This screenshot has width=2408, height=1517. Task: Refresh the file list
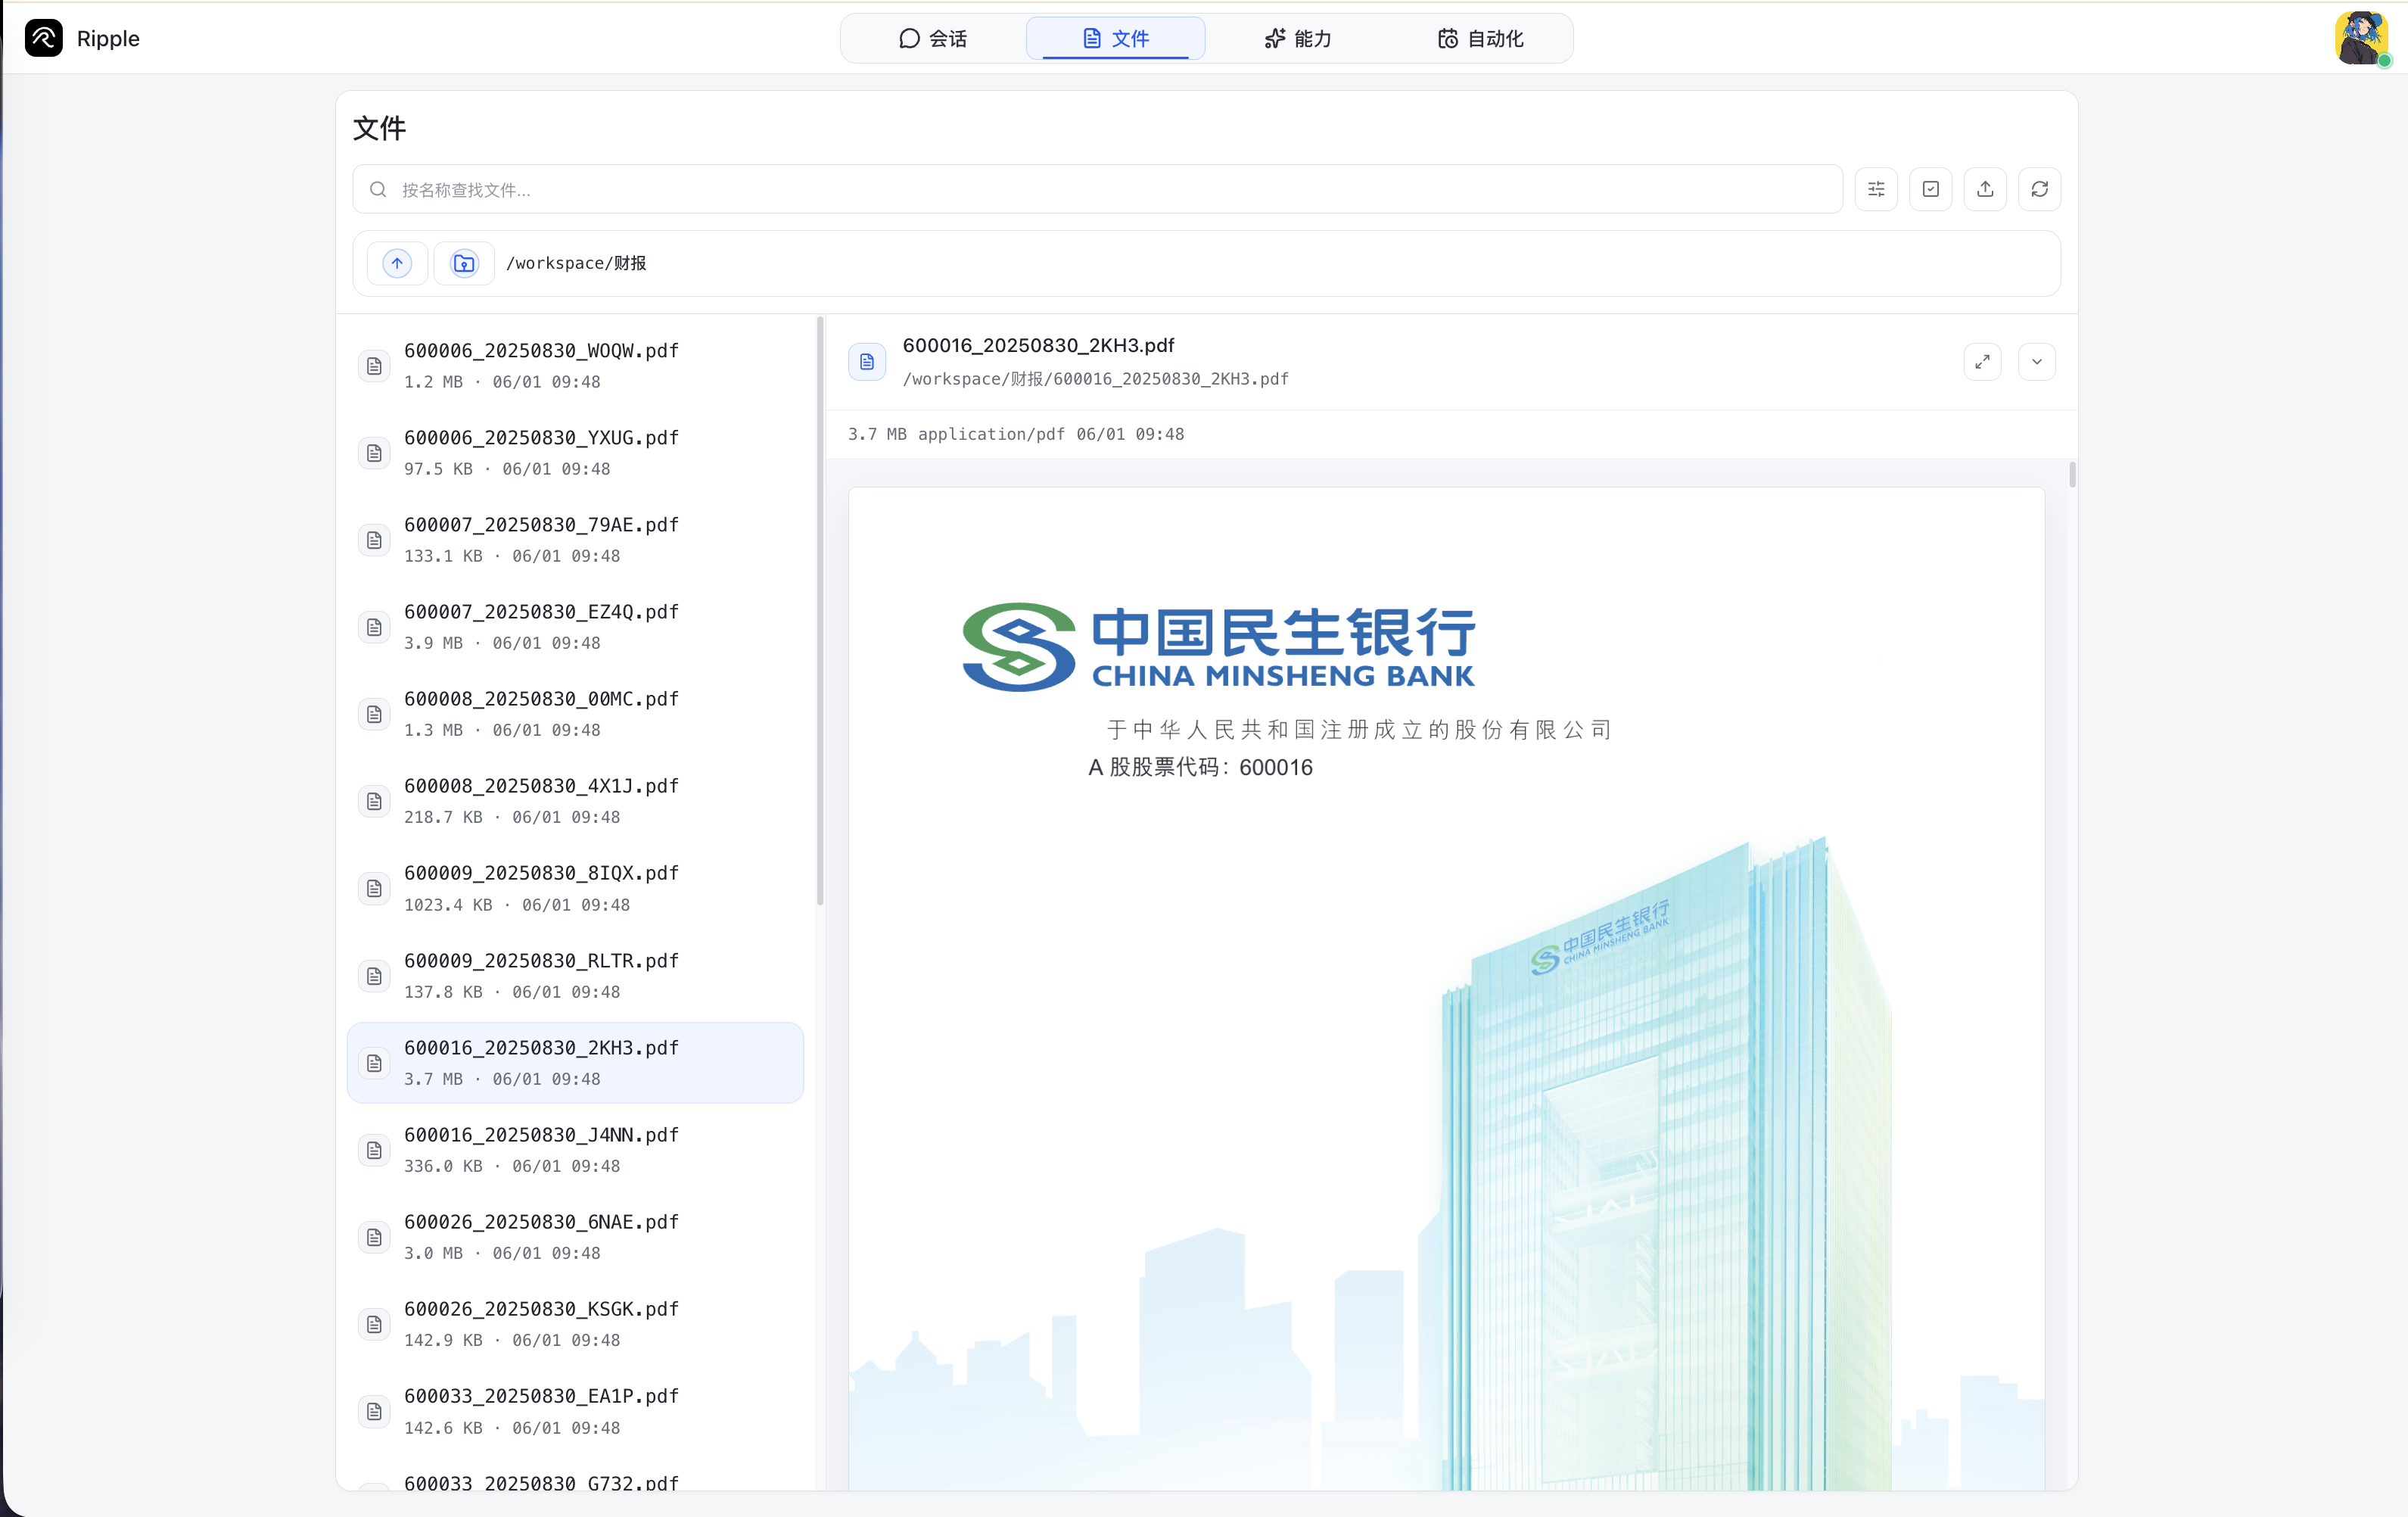[x=2039, y=189]
